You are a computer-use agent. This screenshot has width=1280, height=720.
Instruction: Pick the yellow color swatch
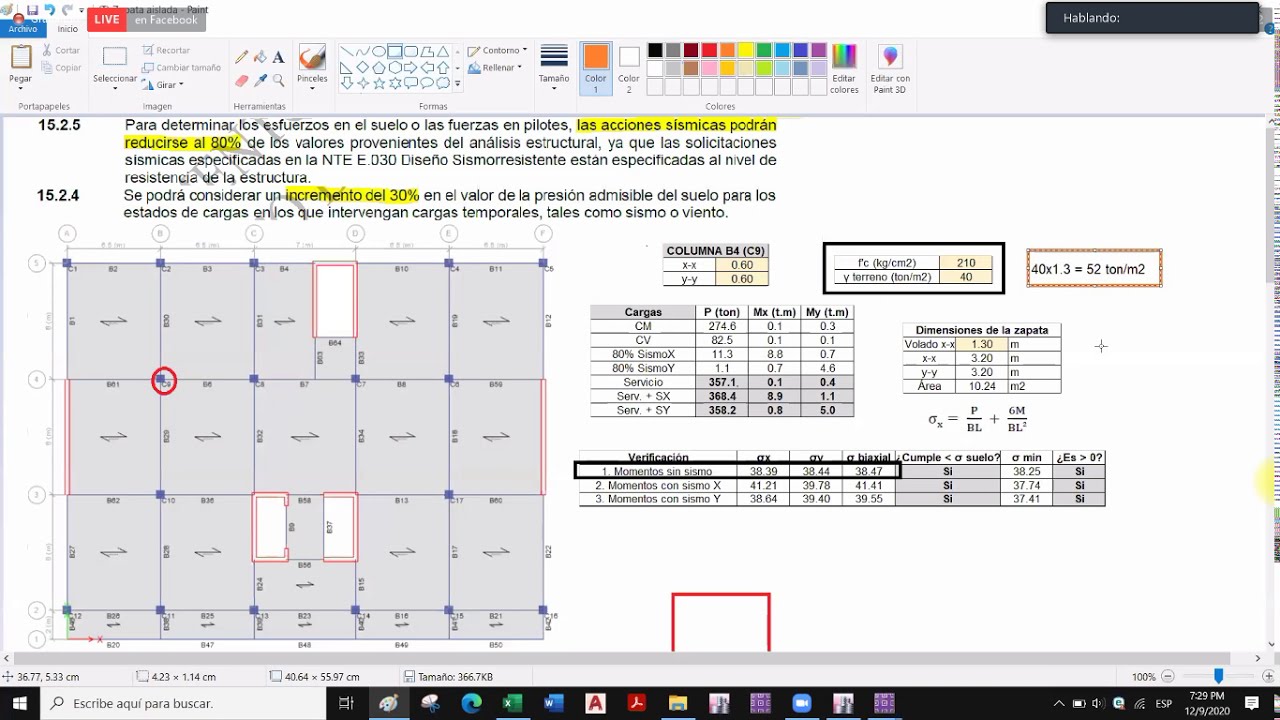[746, 50]
